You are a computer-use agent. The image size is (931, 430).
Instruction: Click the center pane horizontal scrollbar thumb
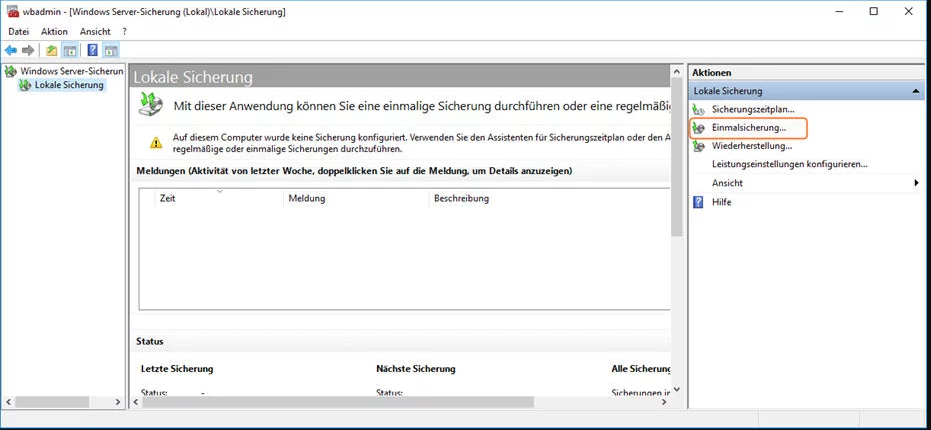click(338, 402)
